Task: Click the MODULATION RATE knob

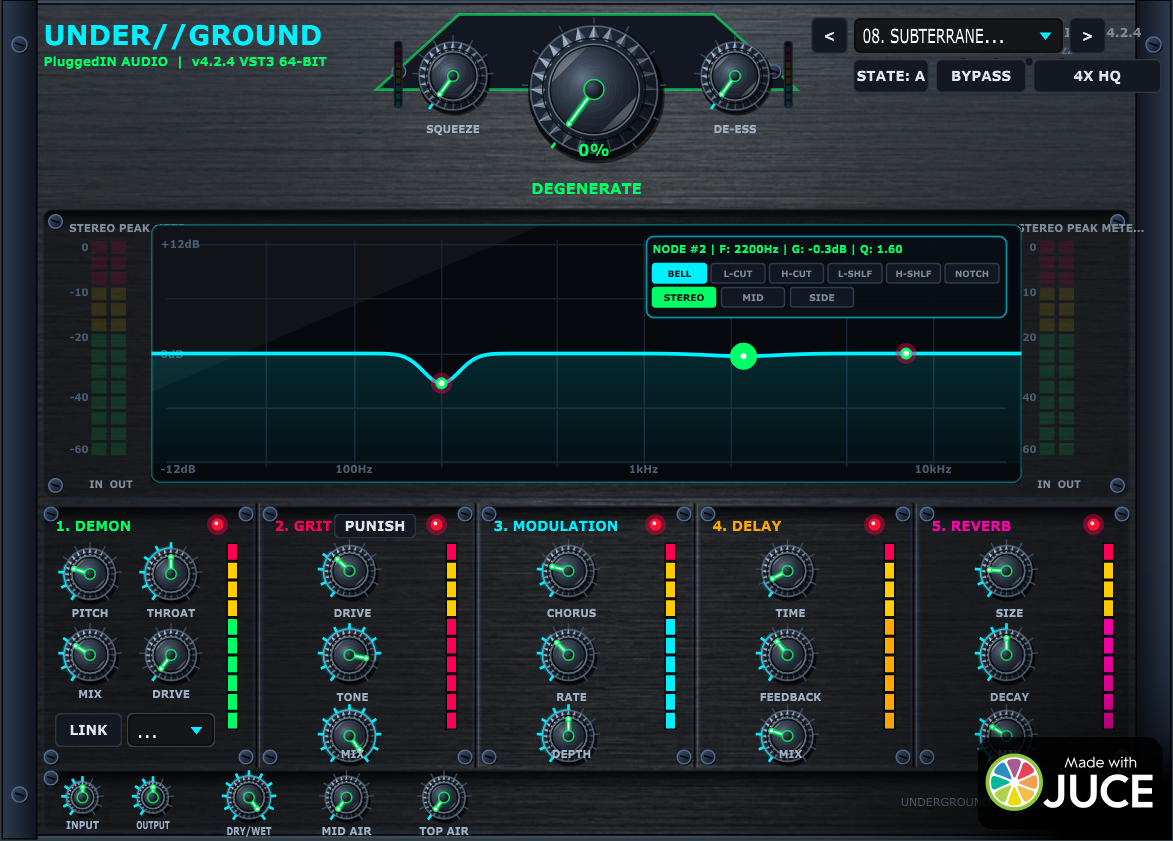Action: [568, 655]
